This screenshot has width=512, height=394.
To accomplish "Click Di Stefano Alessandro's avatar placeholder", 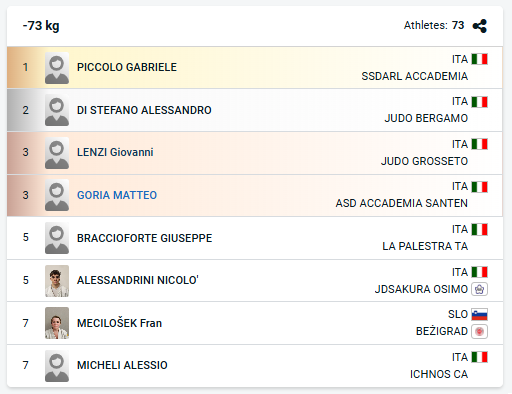I will point(57,110).
